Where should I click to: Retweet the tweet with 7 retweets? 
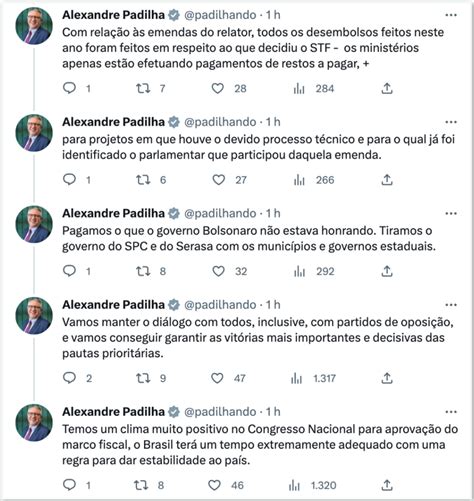[143, 88]
